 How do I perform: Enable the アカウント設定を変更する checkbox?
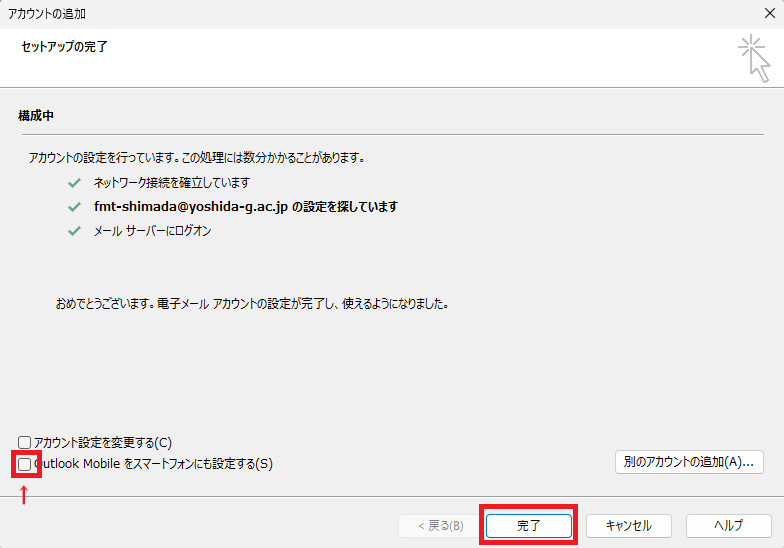point(25,442)
